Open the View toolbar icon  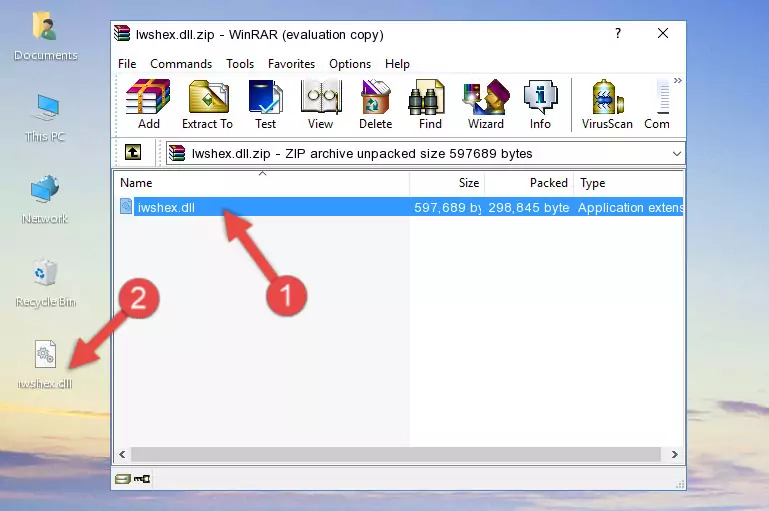[321, 104]
